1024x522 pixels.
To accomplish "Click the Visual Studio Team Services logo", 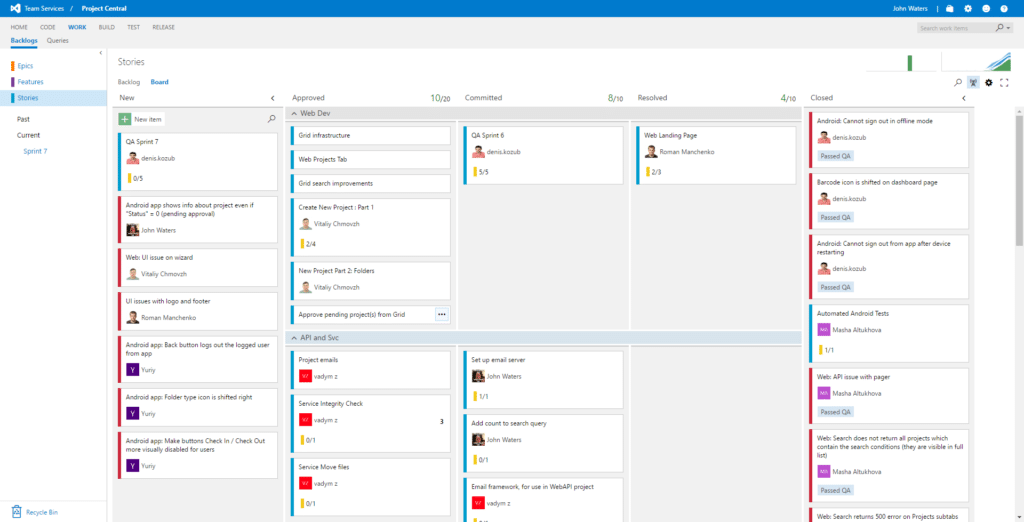I will pos(16,8).
